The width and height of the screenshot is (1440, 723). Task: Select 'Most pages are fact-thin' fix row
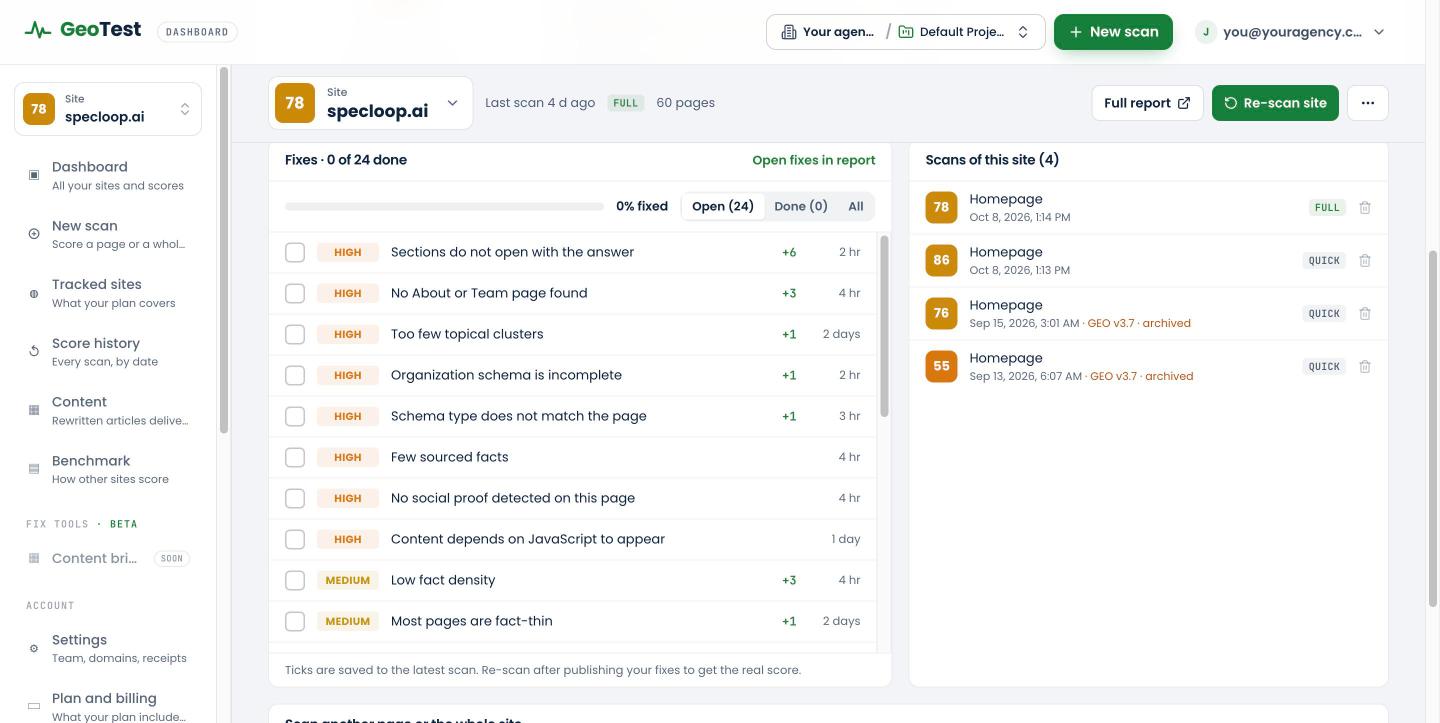click(x=573, y=621)
